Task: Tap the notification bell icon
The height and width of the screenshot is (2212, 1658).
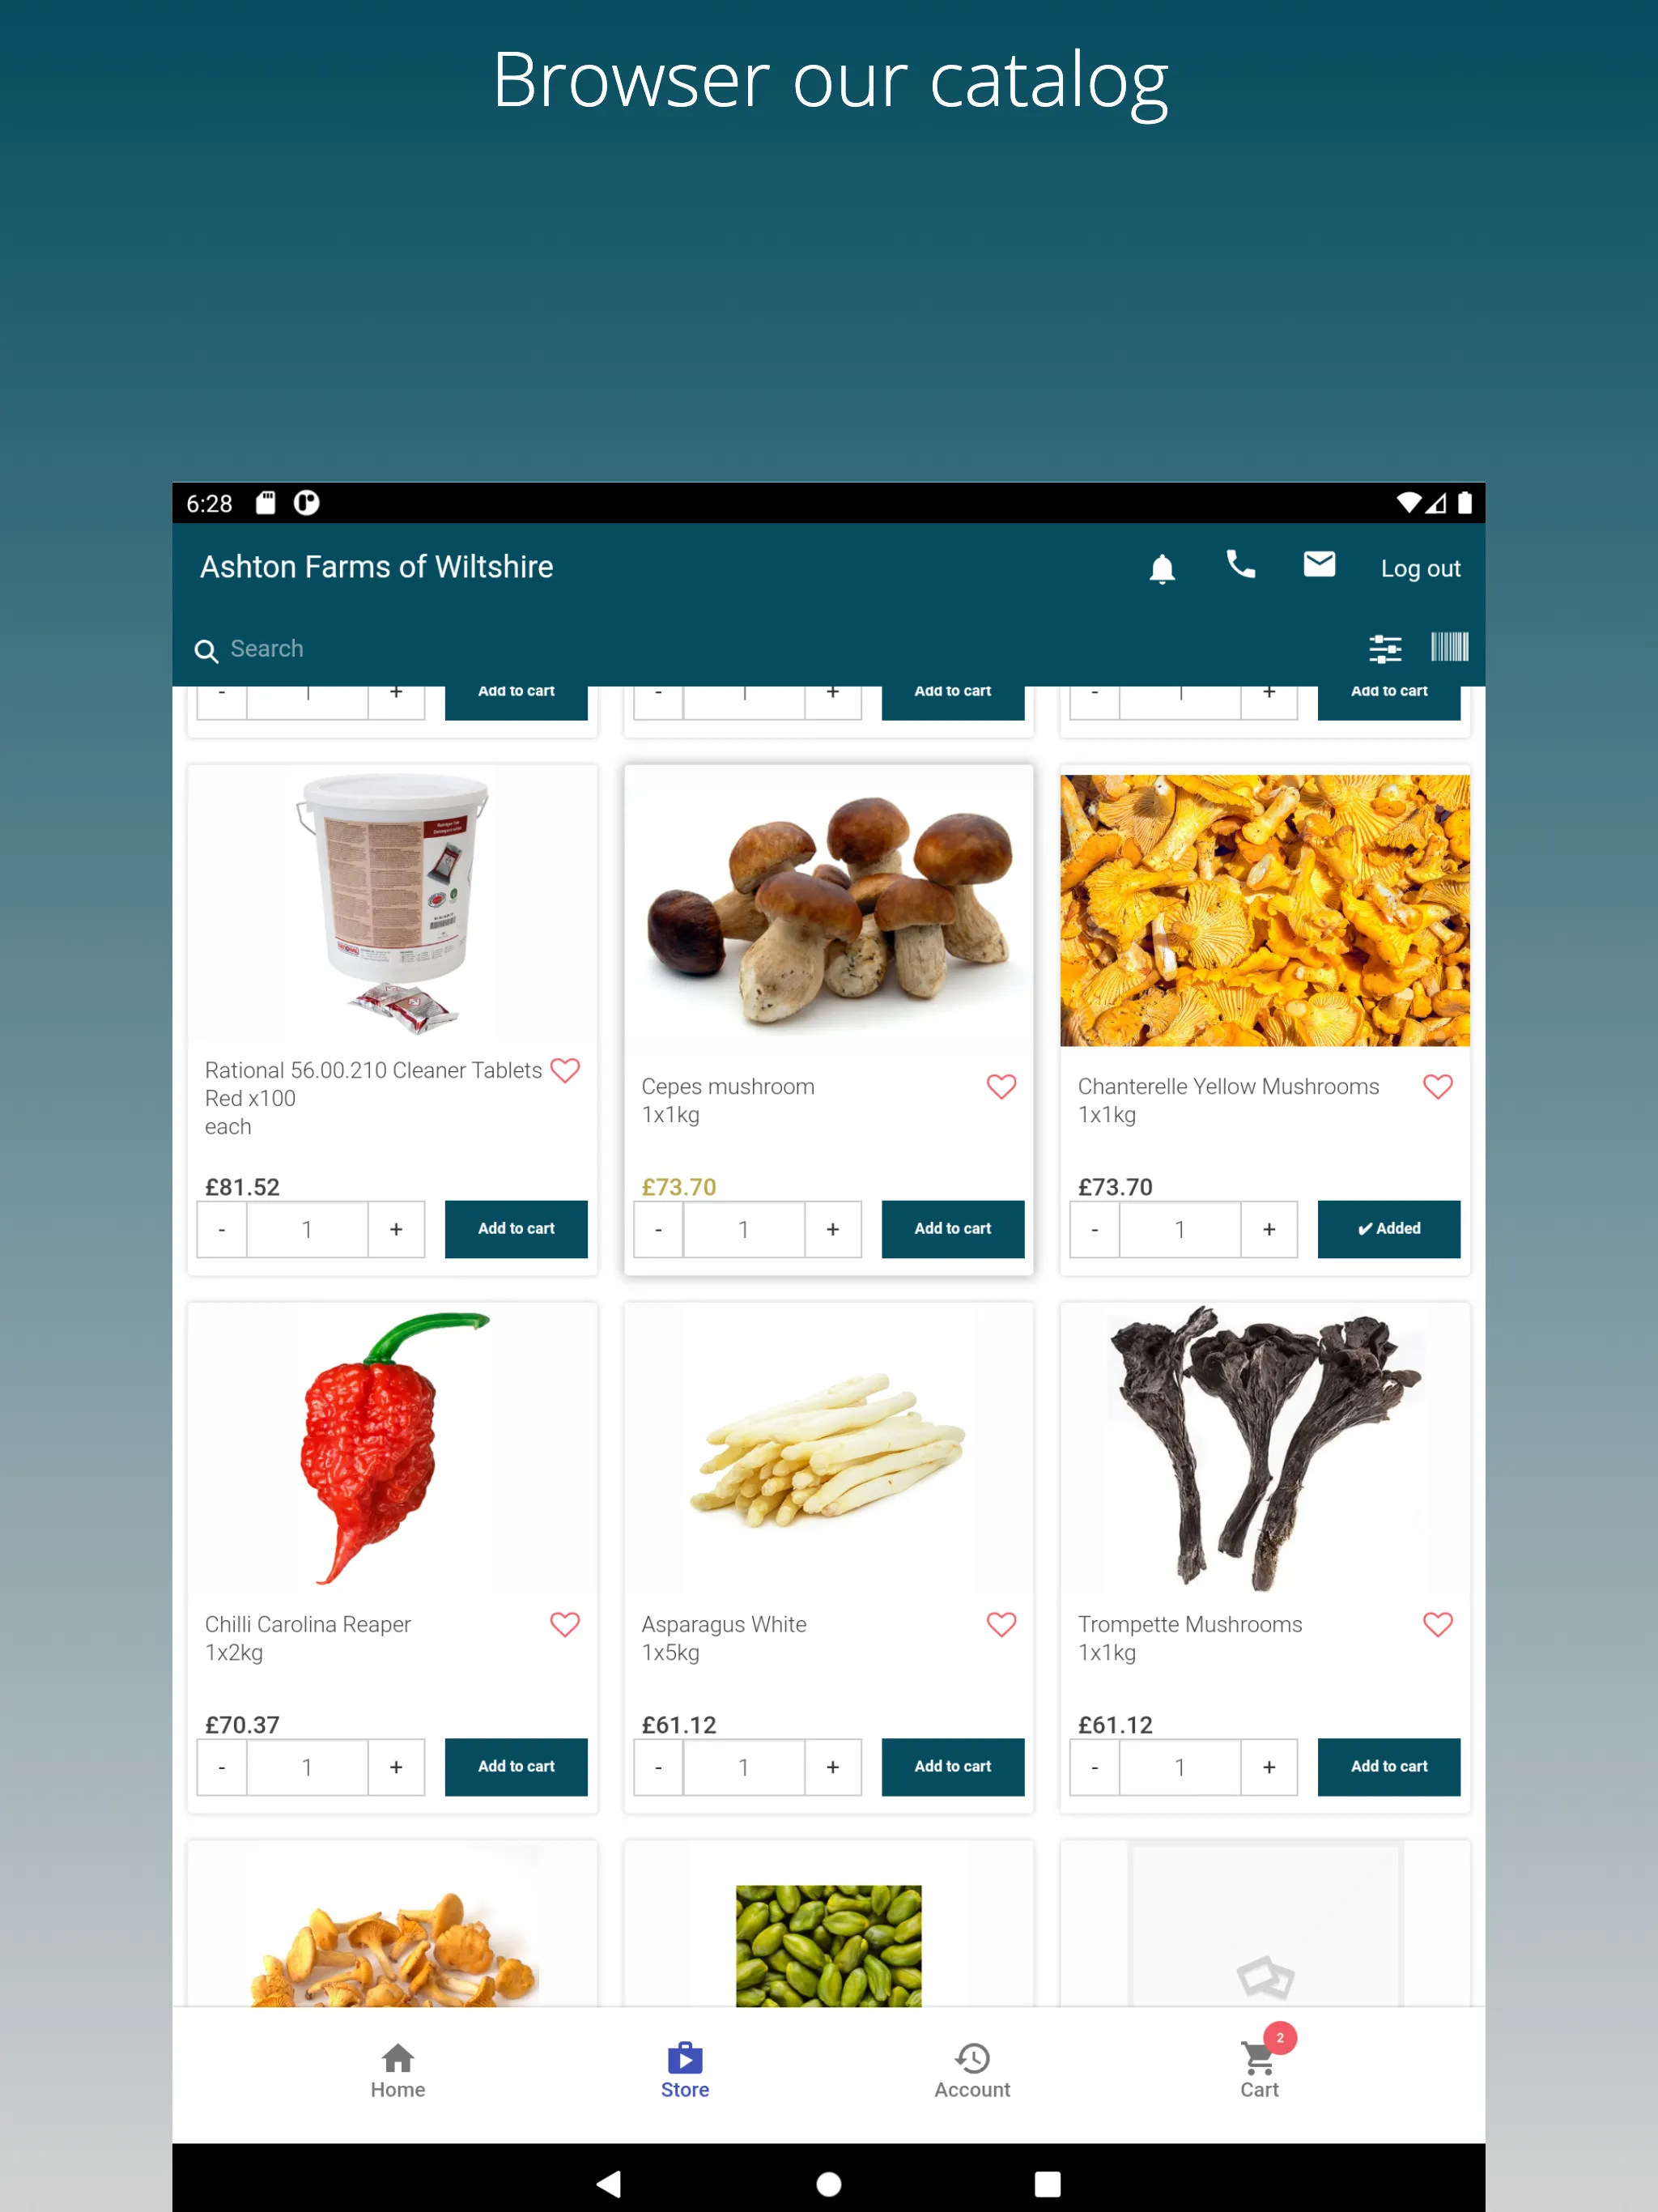Action: [1162, 568]
